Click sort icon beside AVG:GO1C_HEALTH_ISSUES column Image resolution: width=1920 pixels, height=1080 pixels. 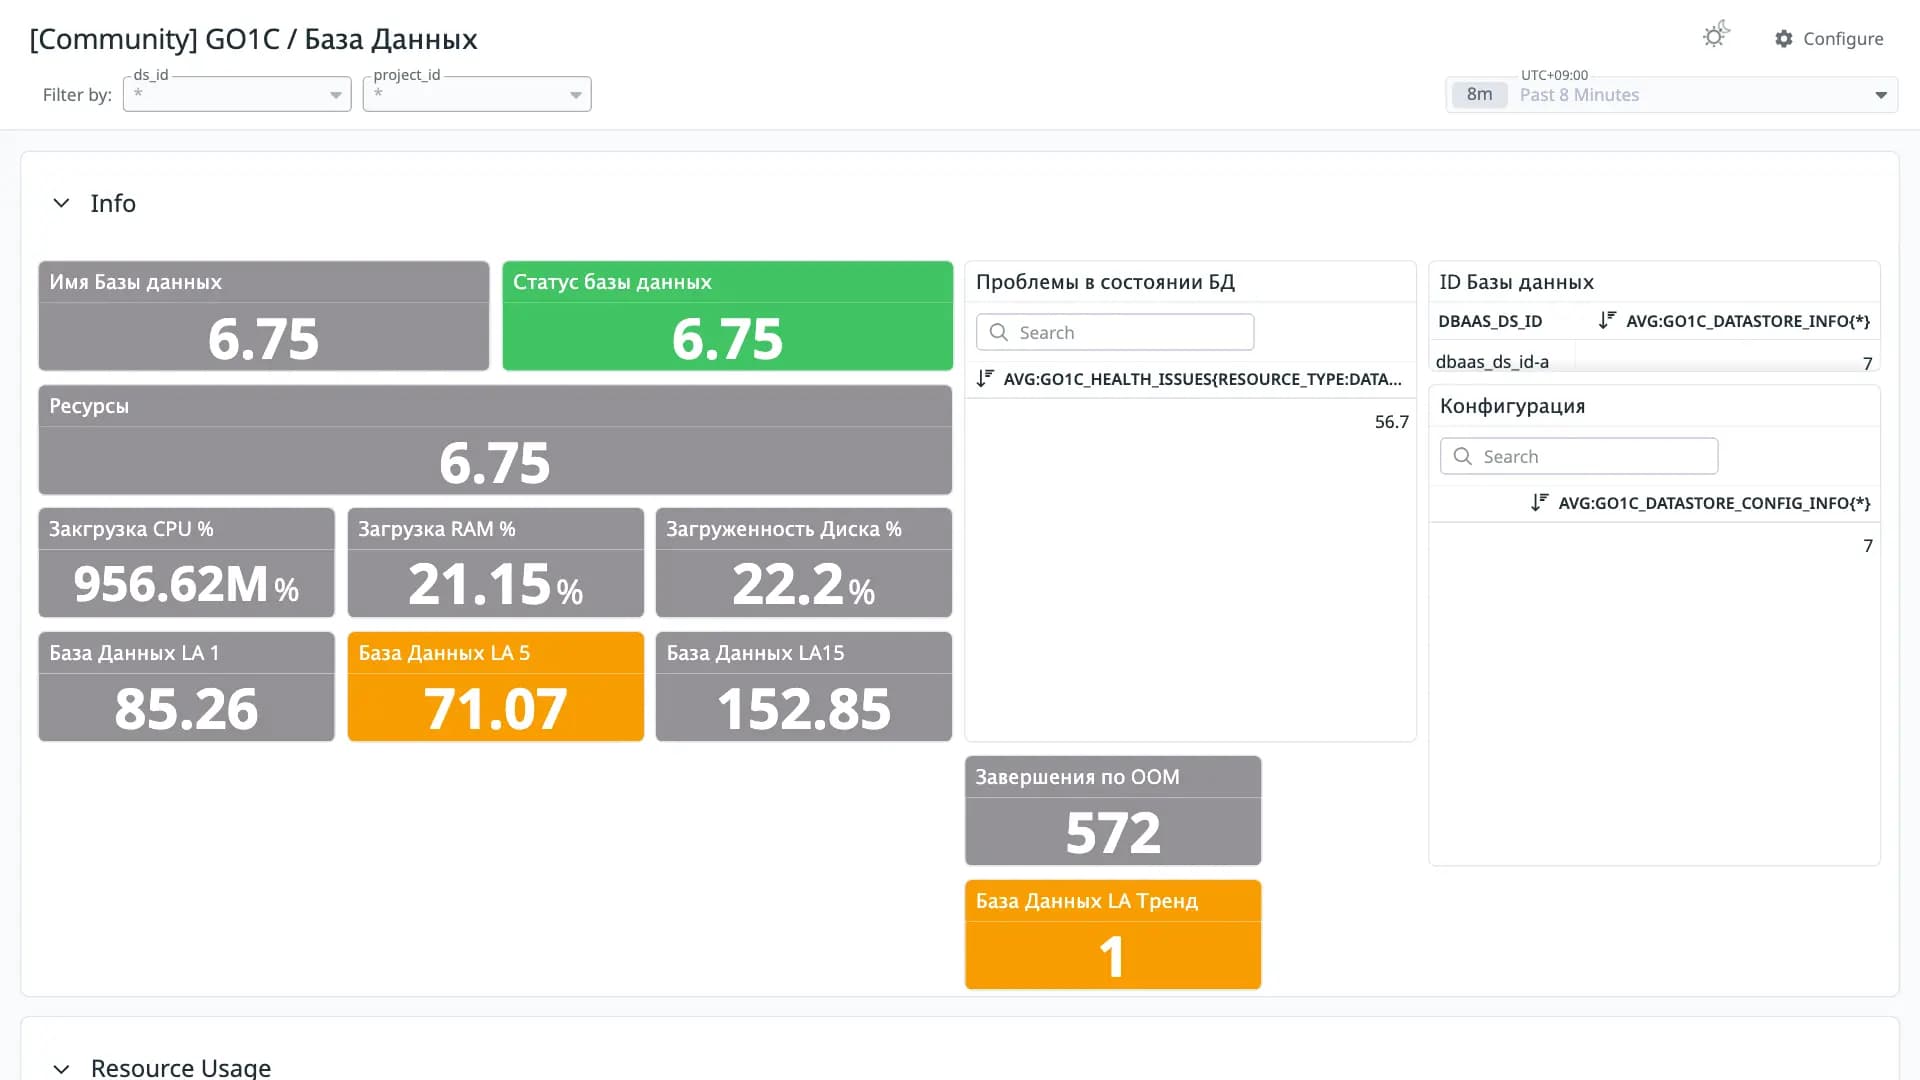coord(985,379)
